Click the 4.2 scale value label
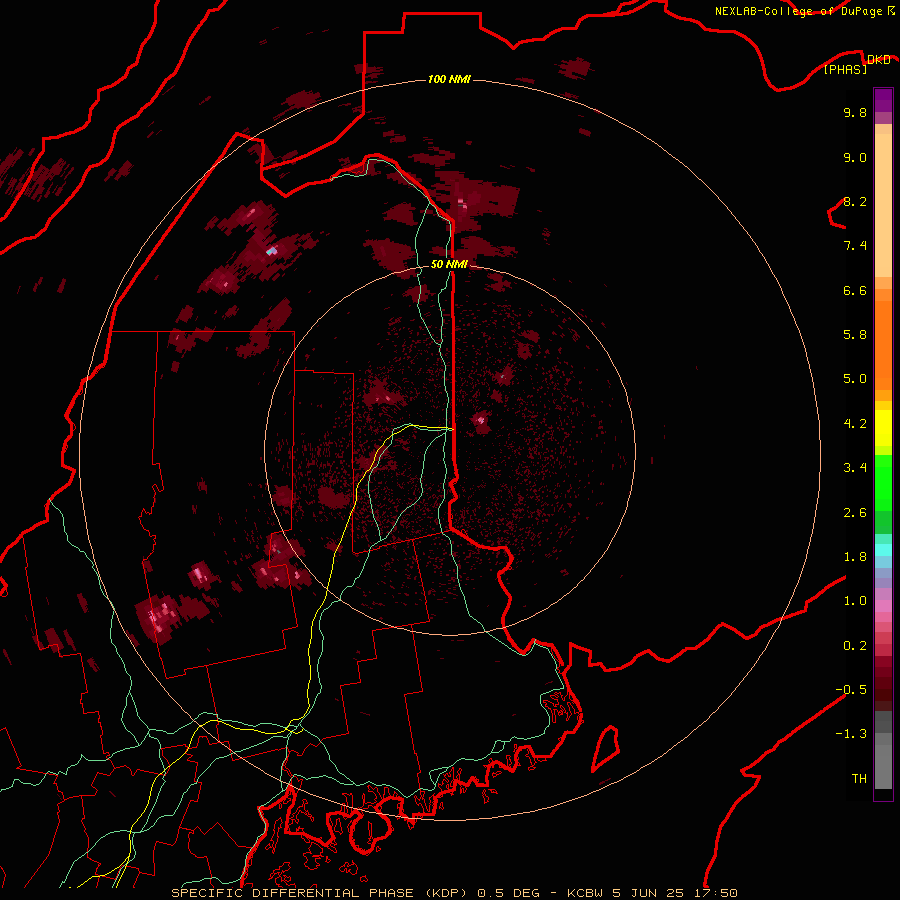 [x=855, y=424]
